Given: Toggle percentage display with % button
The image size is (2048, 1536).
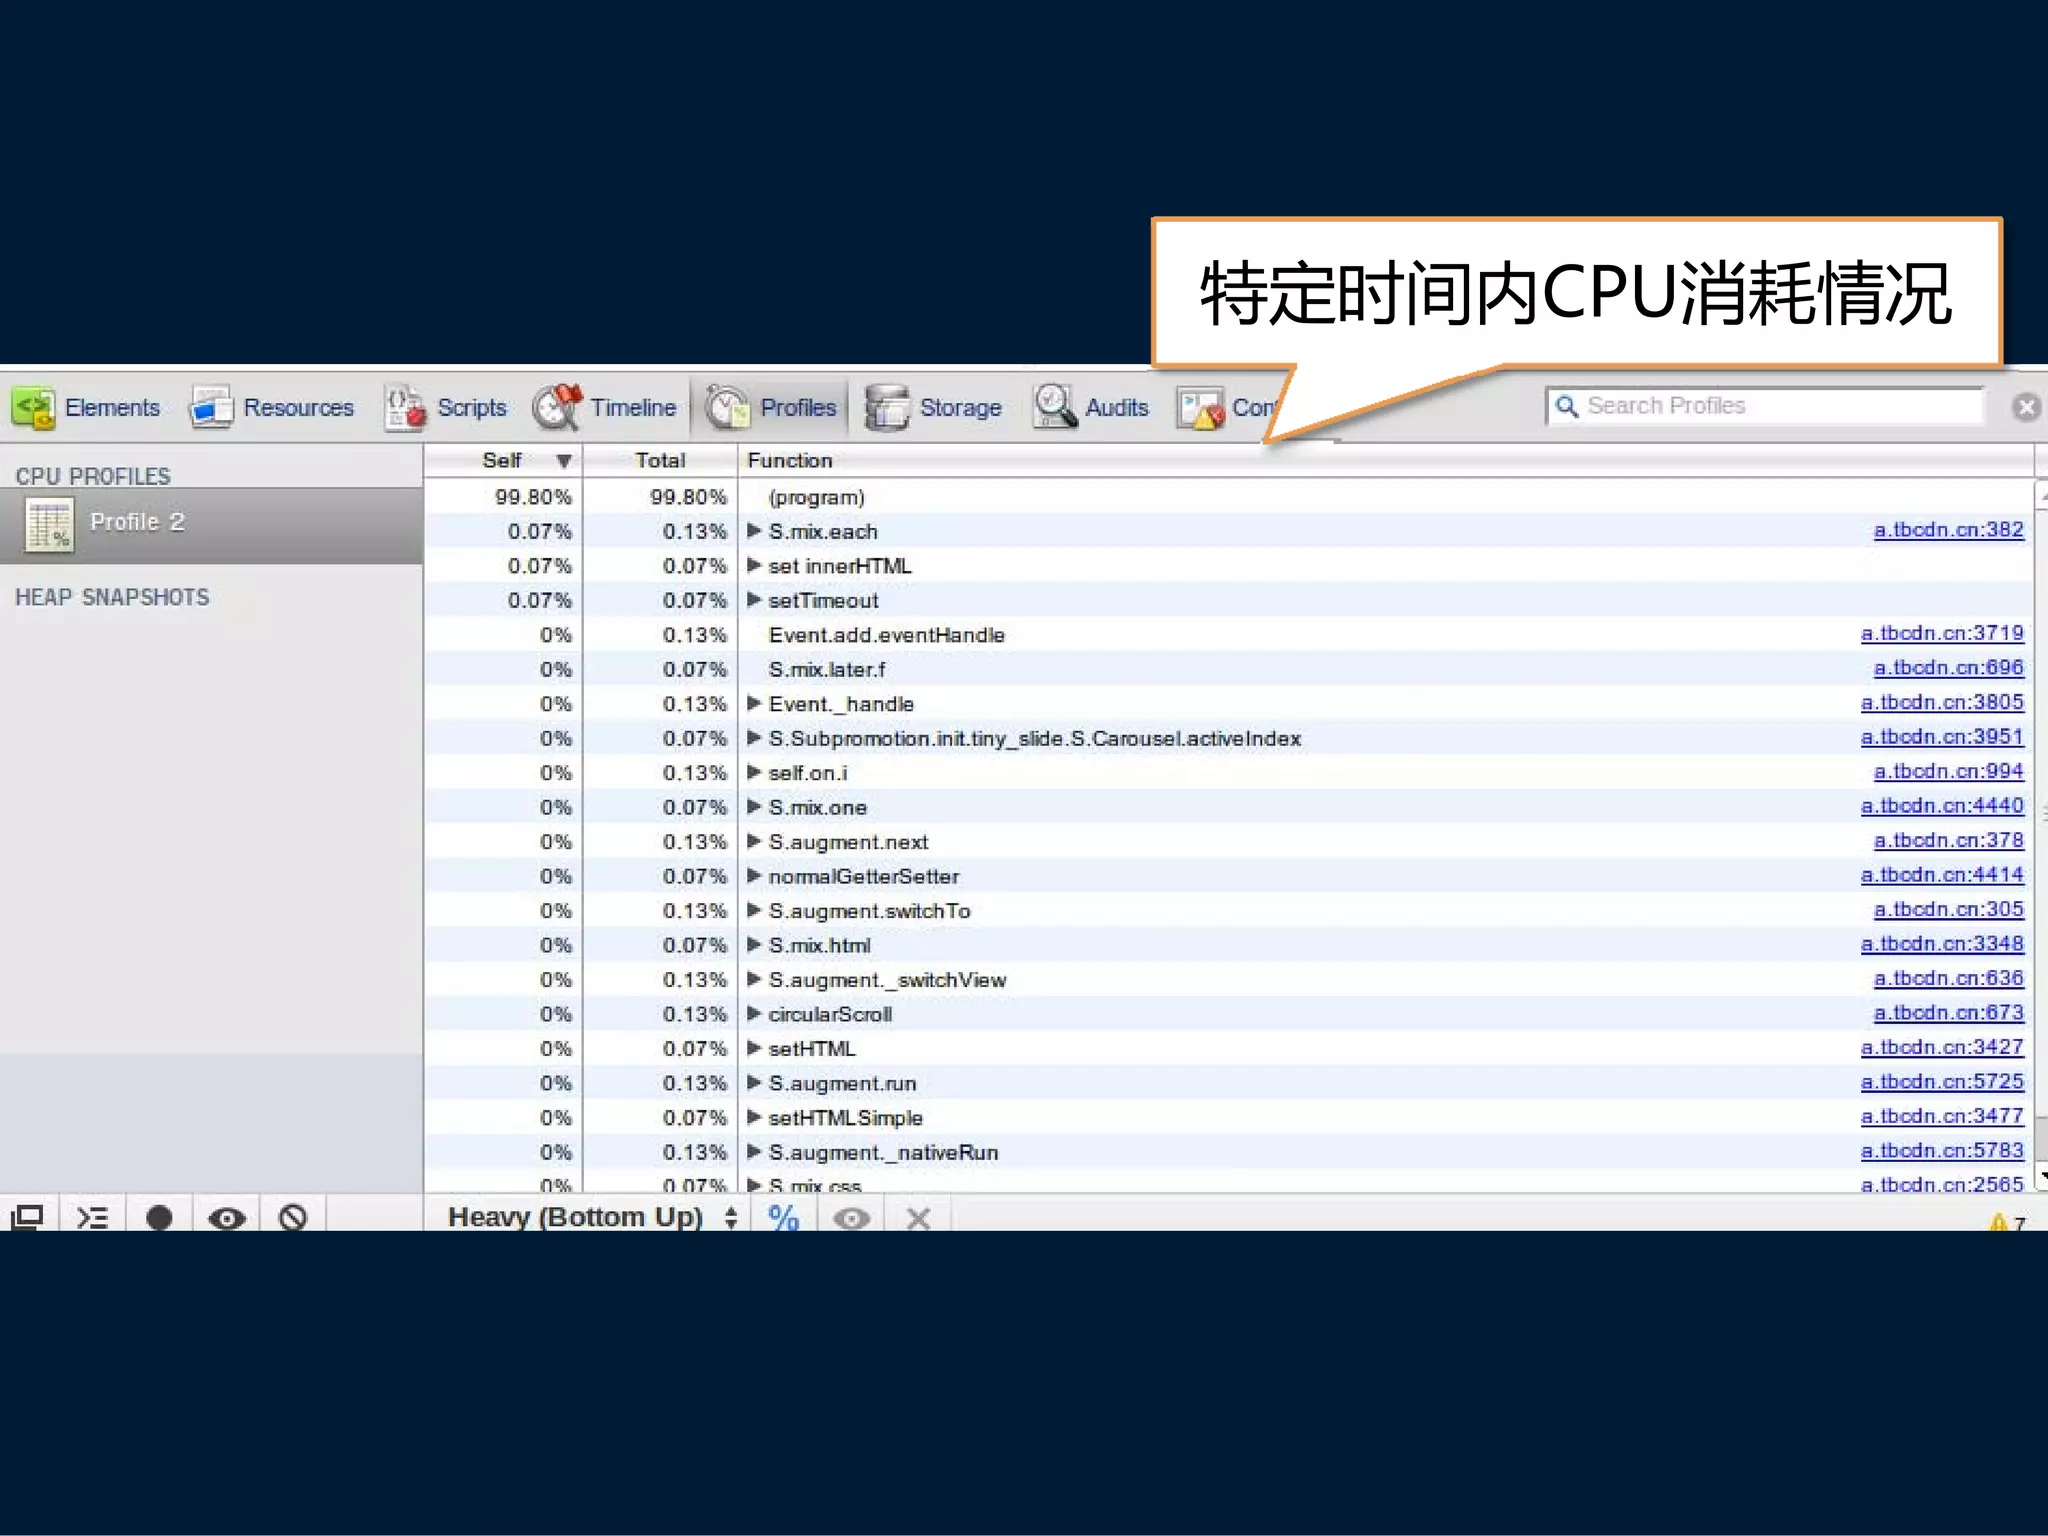Looking at the screenshot, I should [x=783, y=1217].
